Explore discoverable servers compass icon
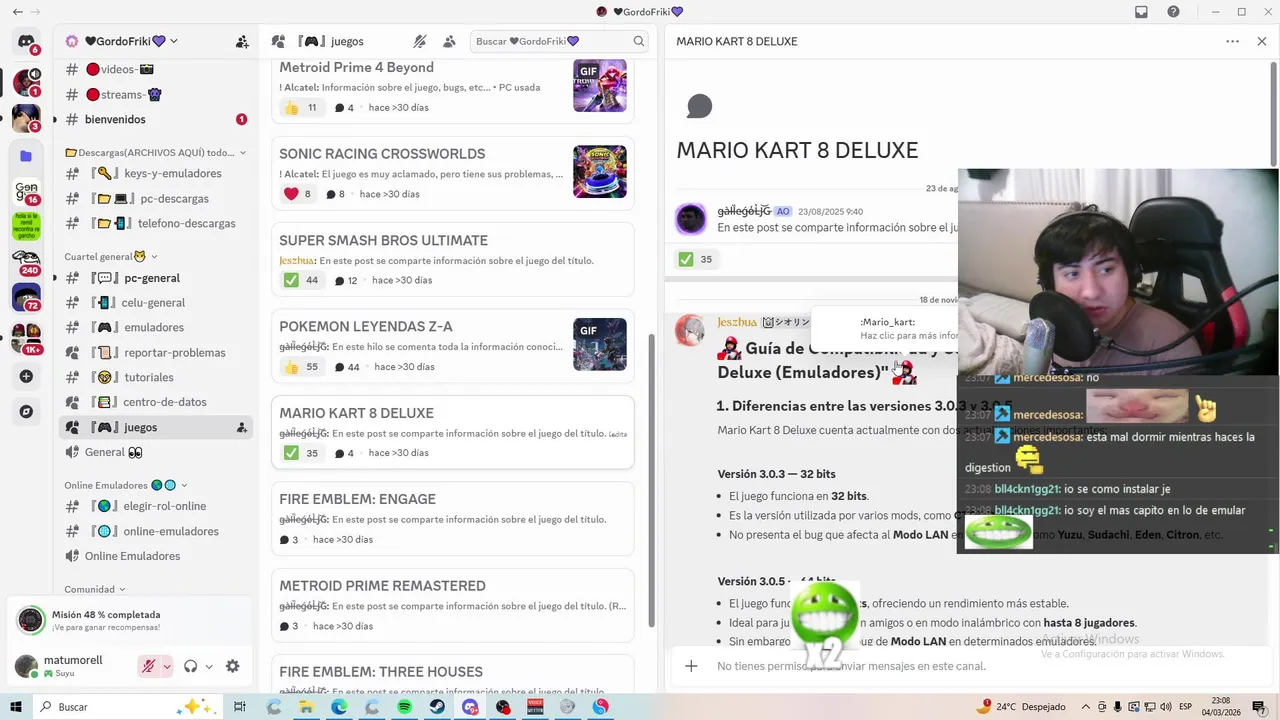This screenshot has width=1280, height=720. tap(26, 411)
